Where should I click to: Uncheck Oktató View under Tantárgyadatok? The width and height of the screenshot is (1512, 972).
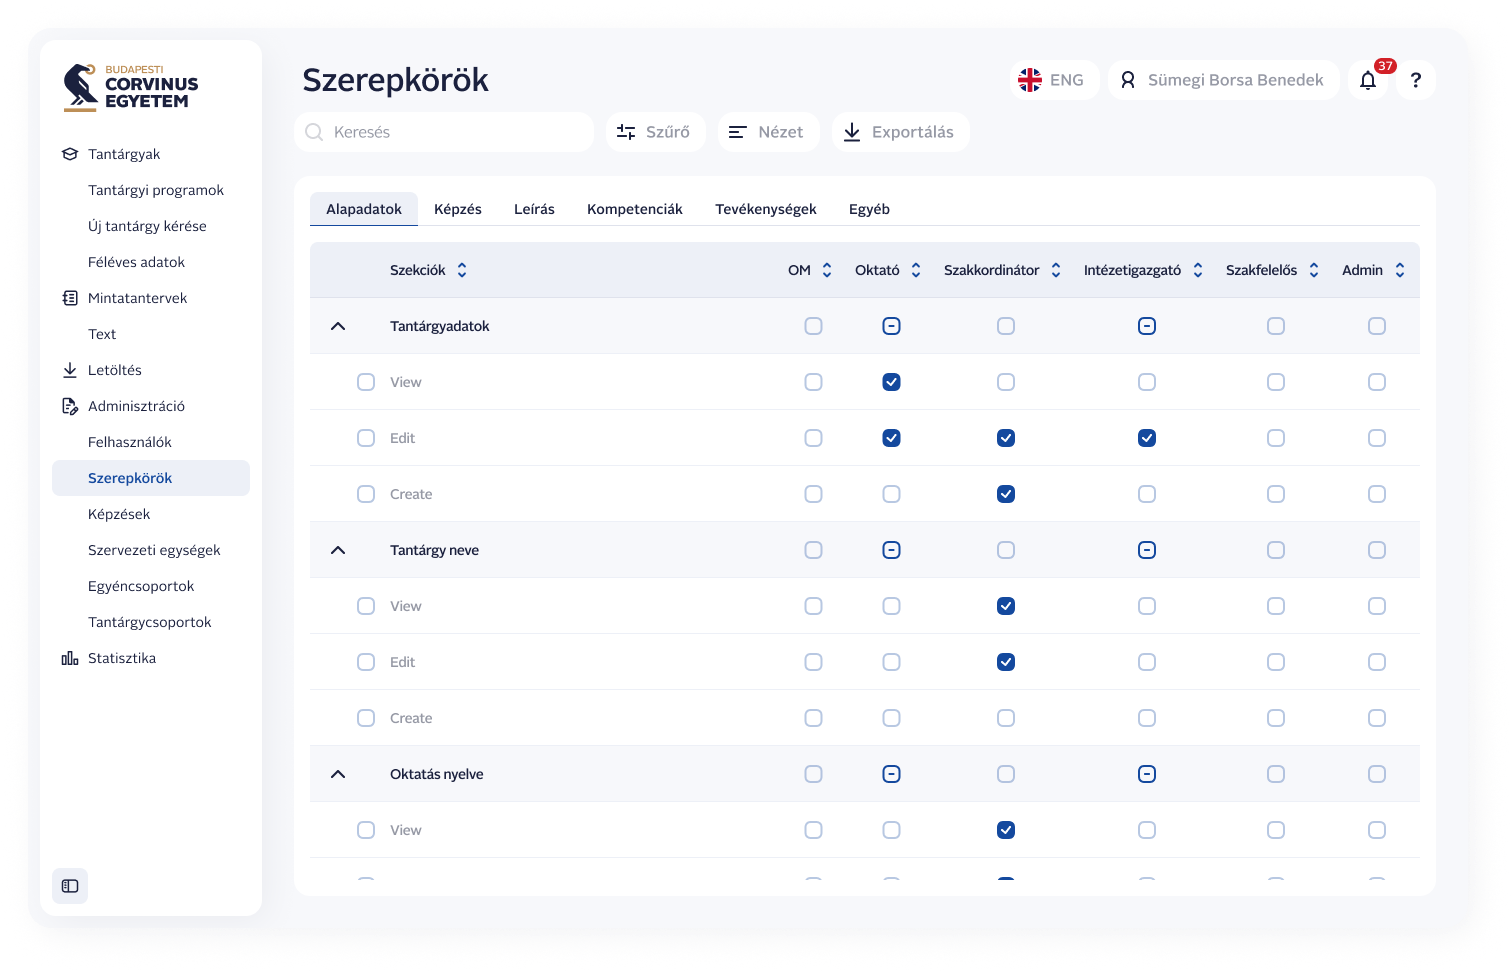tap(891, 382)
